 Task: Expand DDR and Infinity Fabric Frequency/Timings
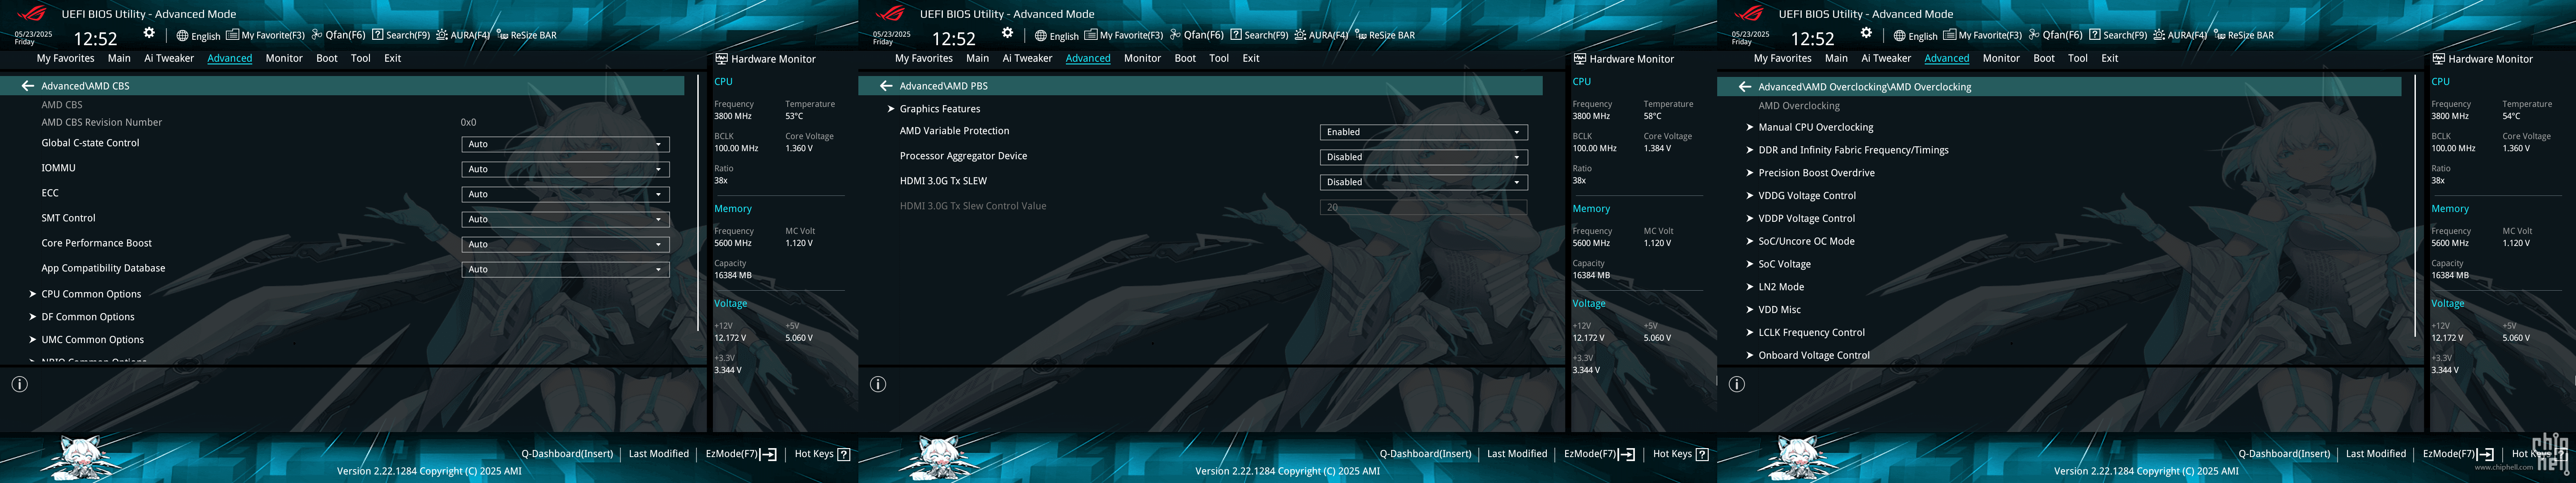pyautogui.click(x=1853, y=150)
